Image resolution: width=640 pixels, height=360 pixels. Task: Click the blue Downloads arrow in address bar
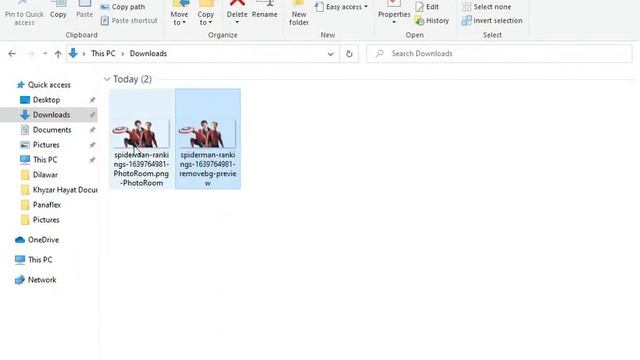[73, 53]
